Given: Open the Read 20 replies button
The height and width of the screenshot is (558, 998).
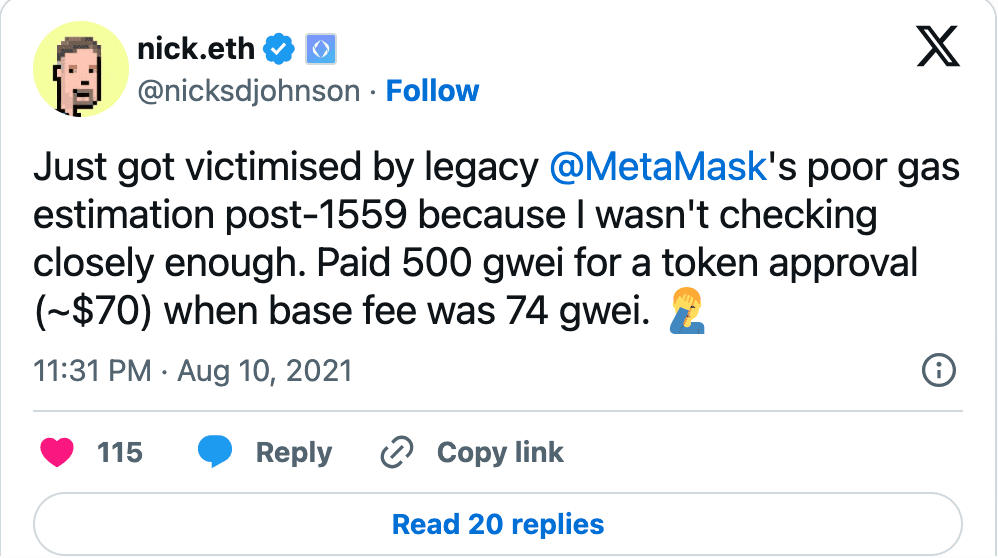Looking at the screenshot, I should point(498,524).
